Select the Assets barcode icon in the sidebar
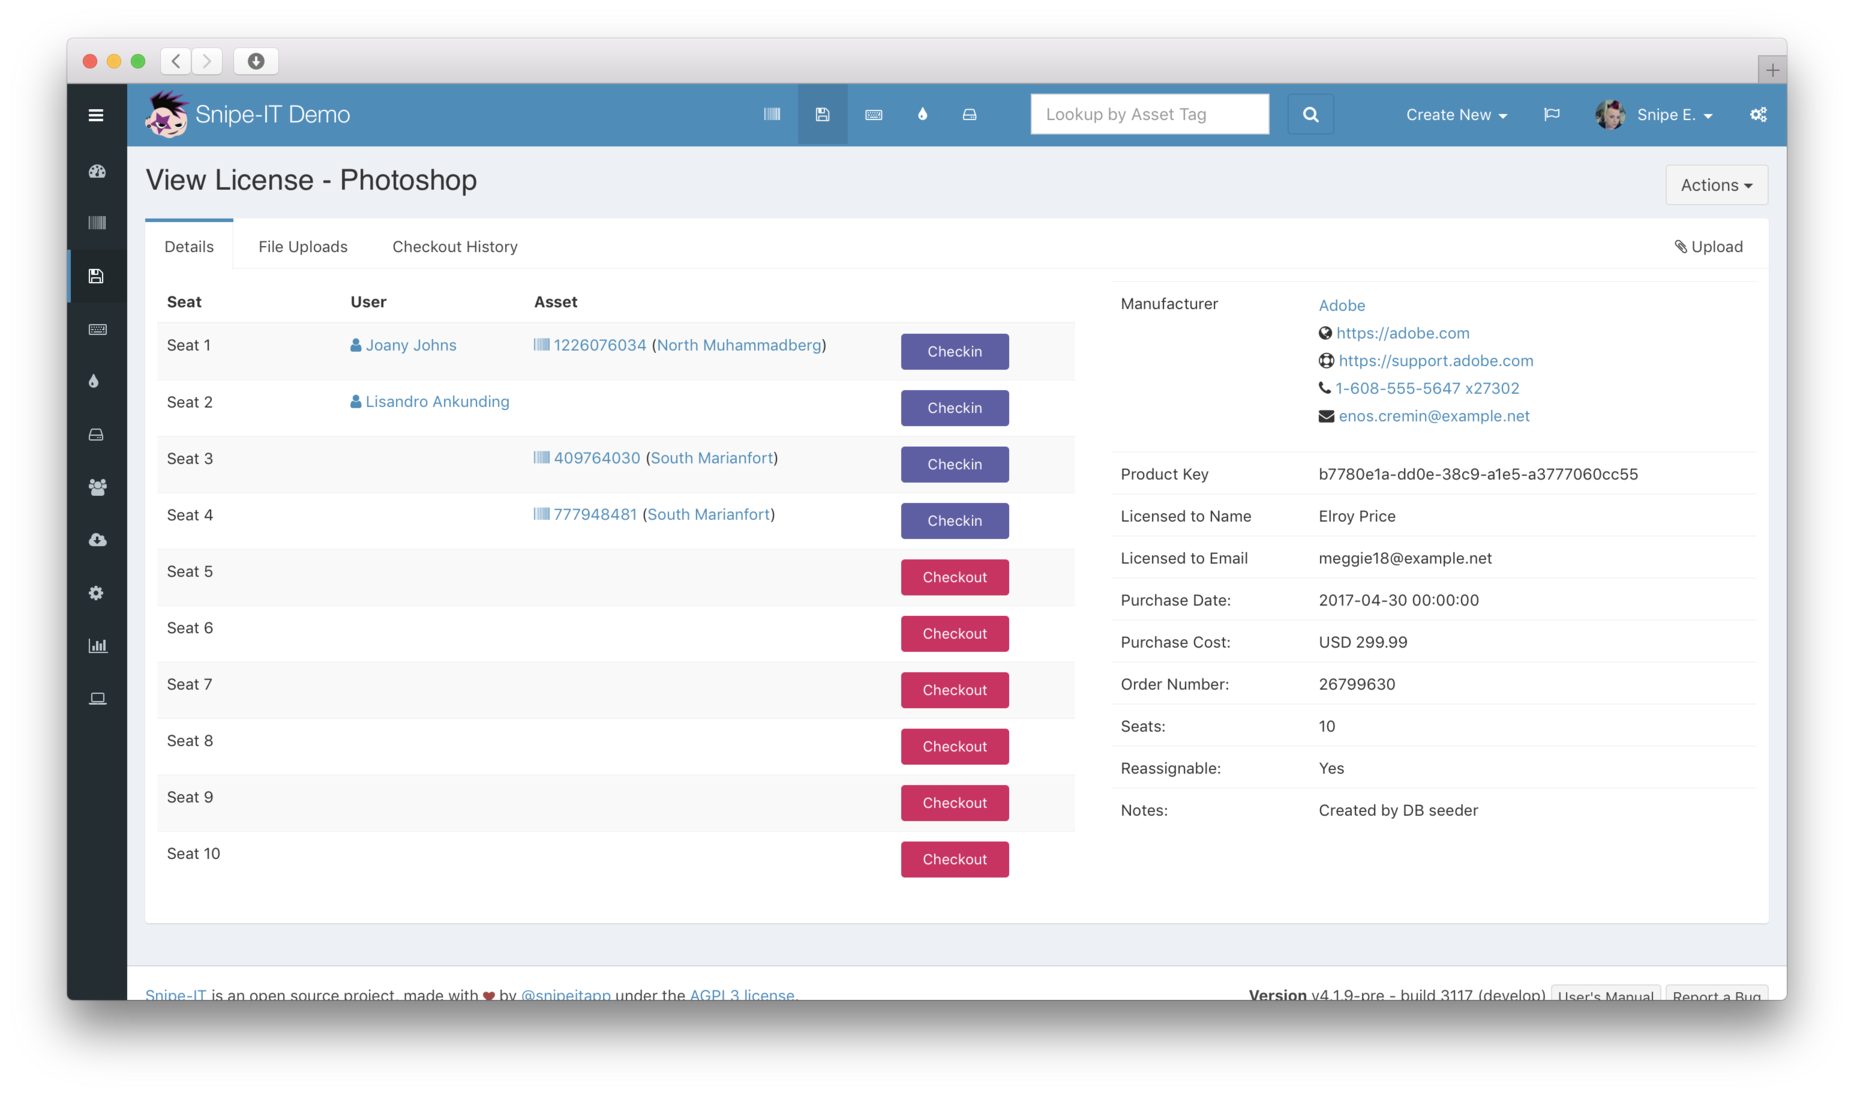The height and width of the screenshot is (1096, 1854). [x=97, y=222]
